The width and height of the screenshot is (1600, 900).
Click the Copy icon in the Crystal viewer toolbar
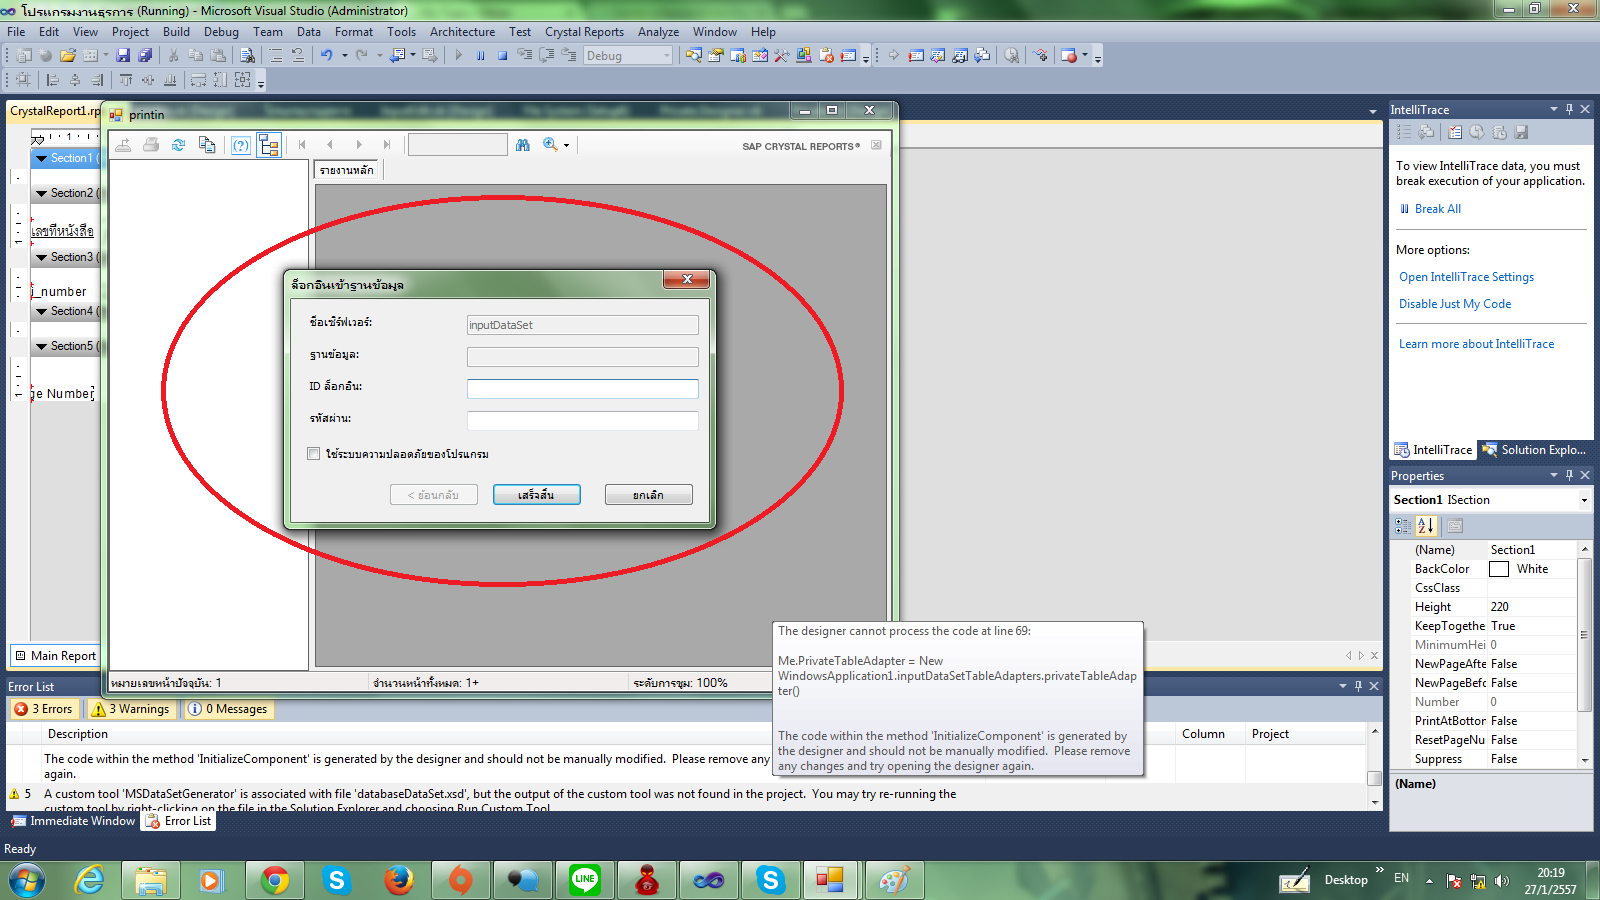pyautogui.click(x=207, y=145)
